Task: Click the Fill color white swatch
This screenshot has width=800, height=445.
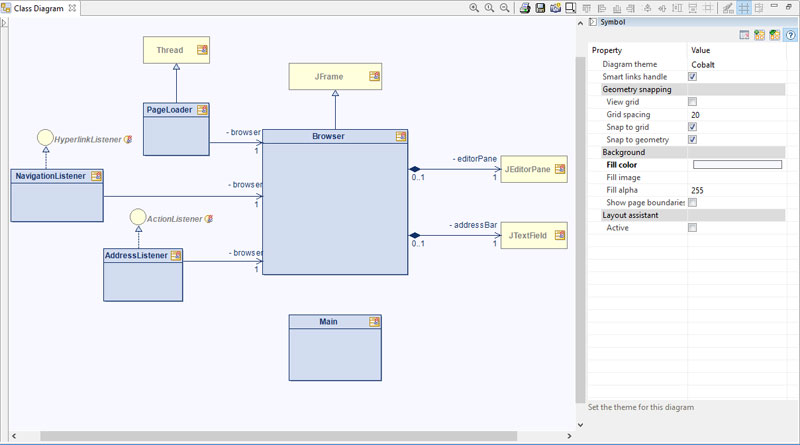Action: tap(737, 164)
